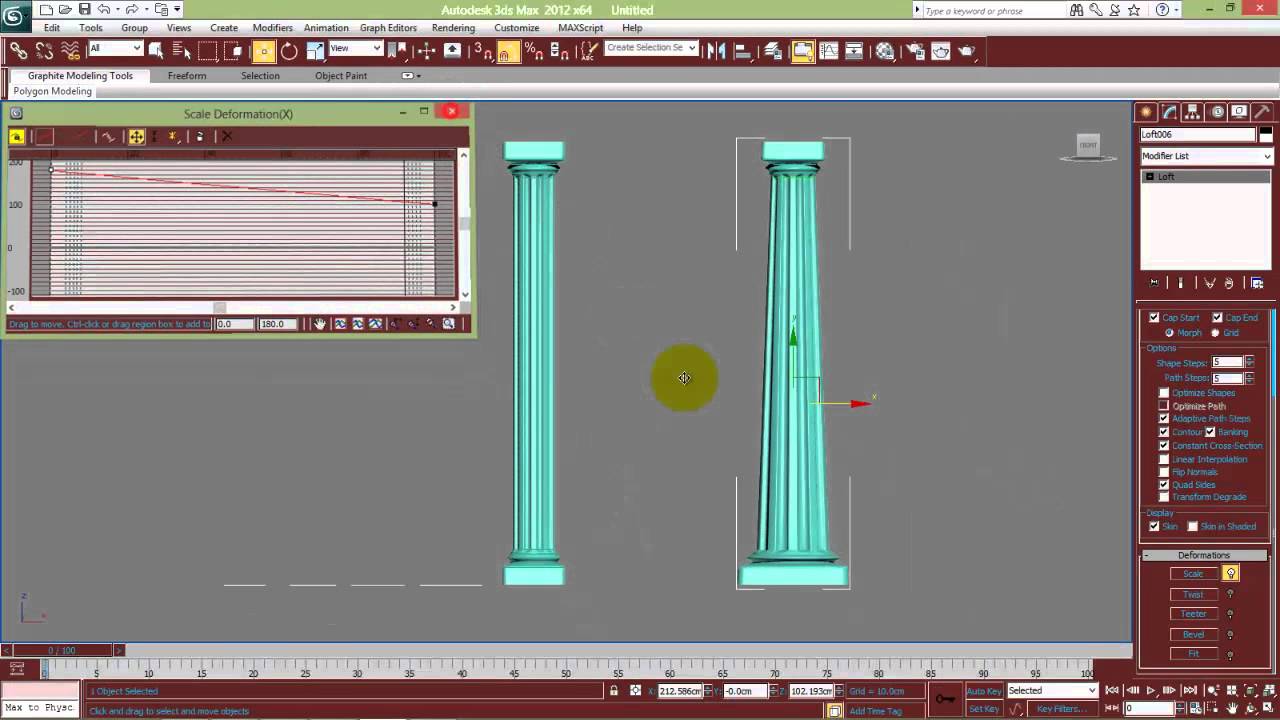Open the Graph Editors menu
This screenshot has width=1280, height=720.
coord(388,28)
